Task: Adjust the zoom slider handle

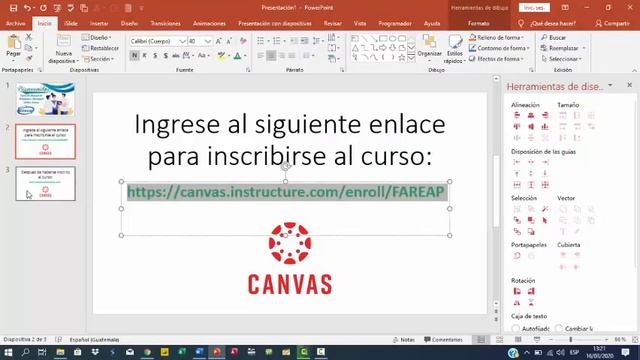Action: coord(571,340)
